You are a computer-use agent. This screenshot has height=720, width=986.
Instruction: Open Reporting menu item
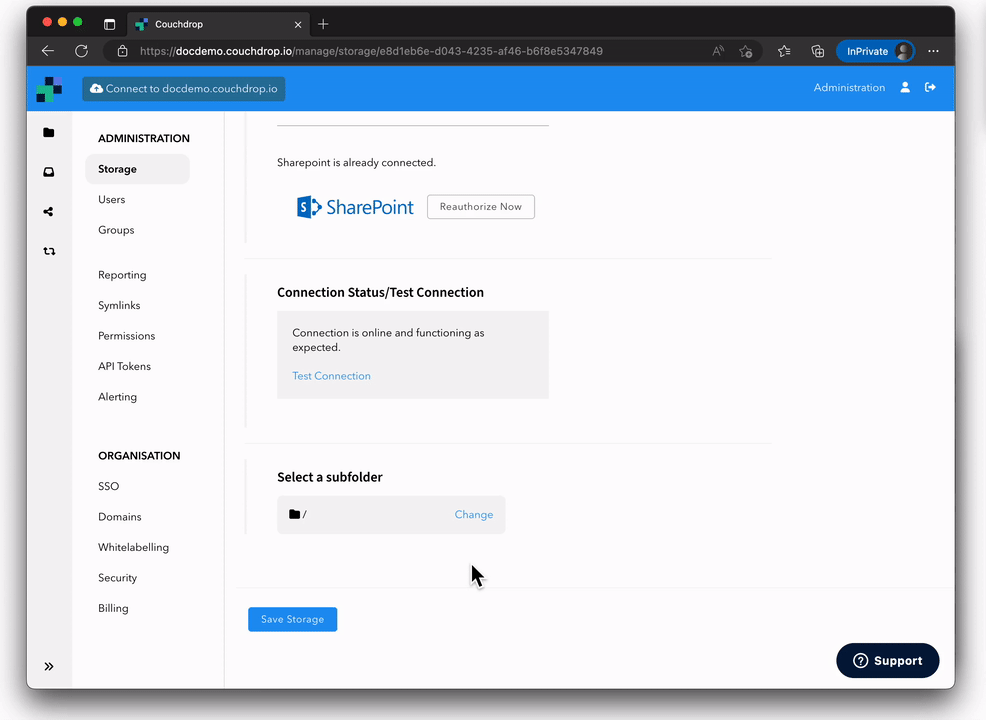[122, 275]
